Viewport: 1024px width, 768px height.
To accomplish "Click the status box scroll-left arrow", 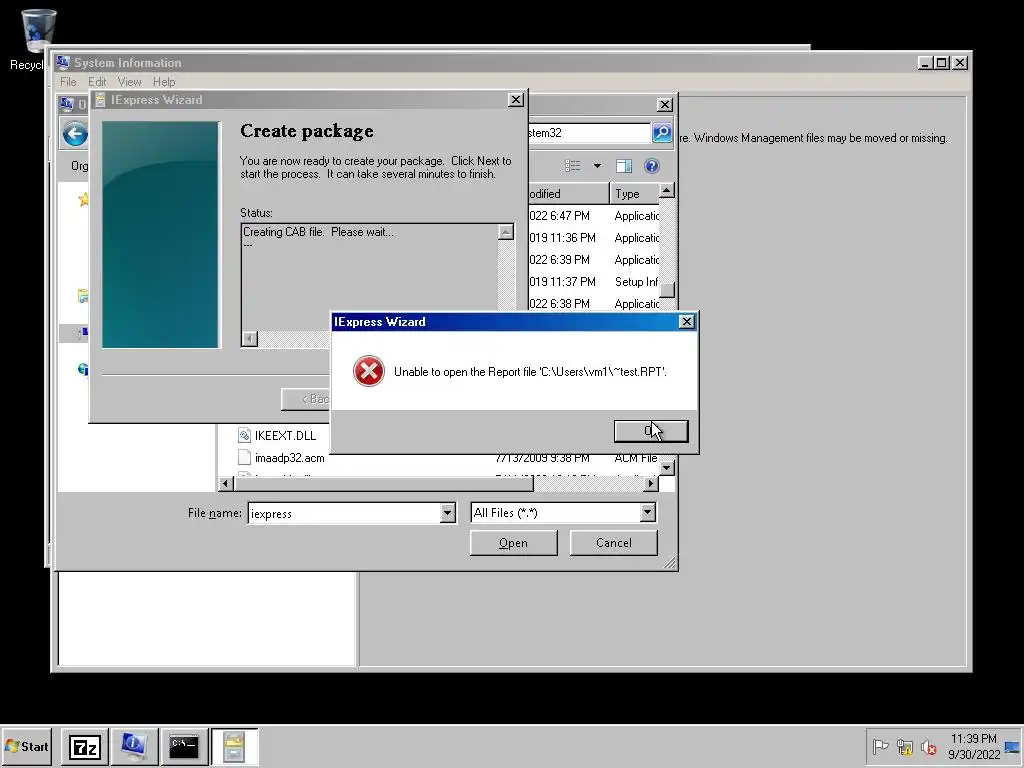I will pyautogui.click(x=249, y=338).
